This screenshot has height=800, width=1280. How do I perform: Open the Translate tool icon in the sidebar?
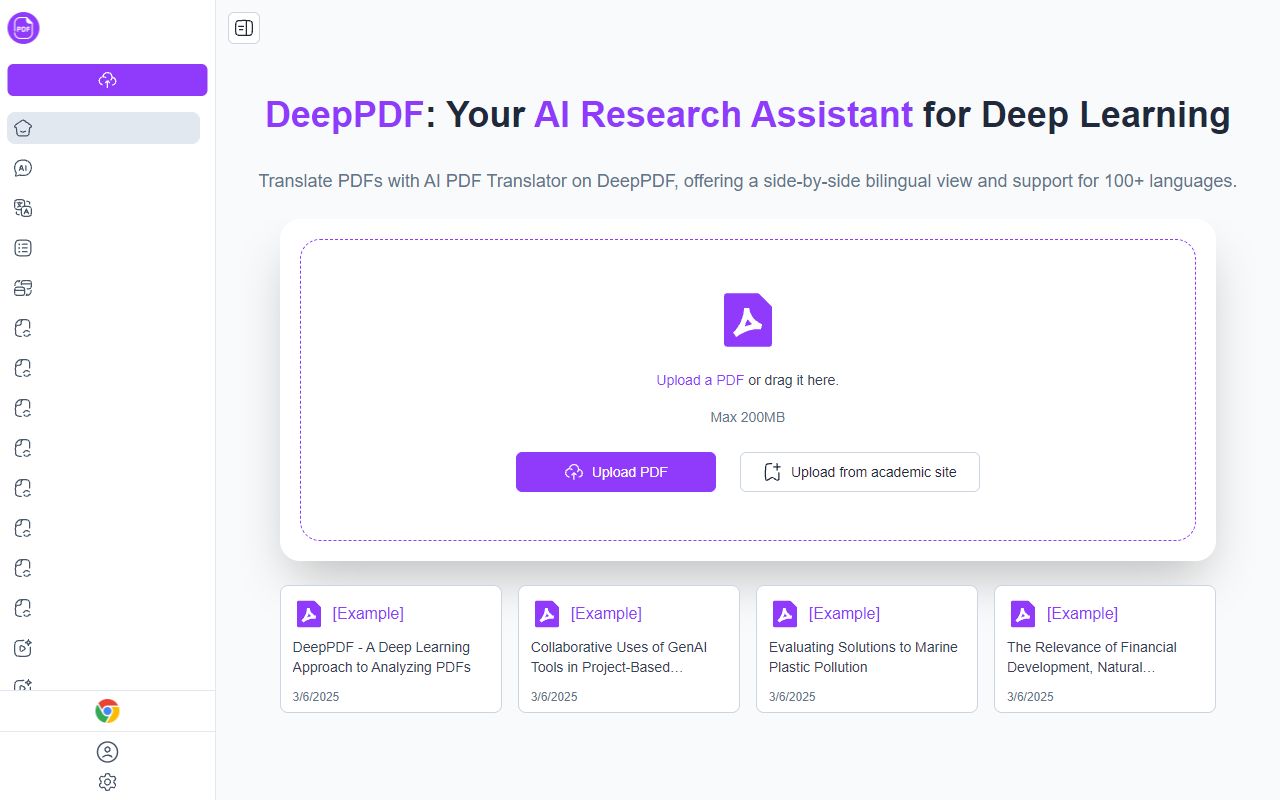tap(22, 207)
